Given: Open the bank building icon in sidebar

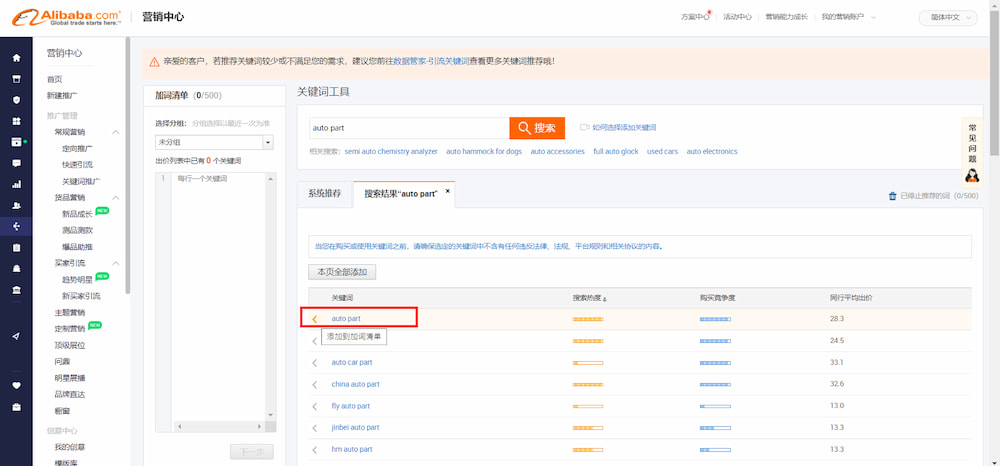Looking at the screenshot, I should (17, 290).
